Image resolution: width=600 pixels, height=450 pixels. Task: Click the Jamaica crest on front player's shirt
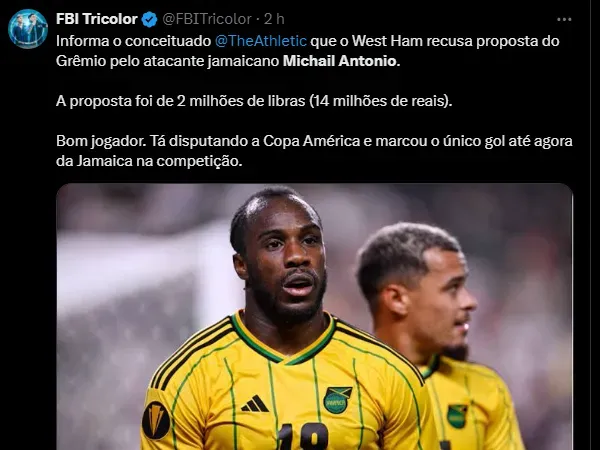(338, 399)
